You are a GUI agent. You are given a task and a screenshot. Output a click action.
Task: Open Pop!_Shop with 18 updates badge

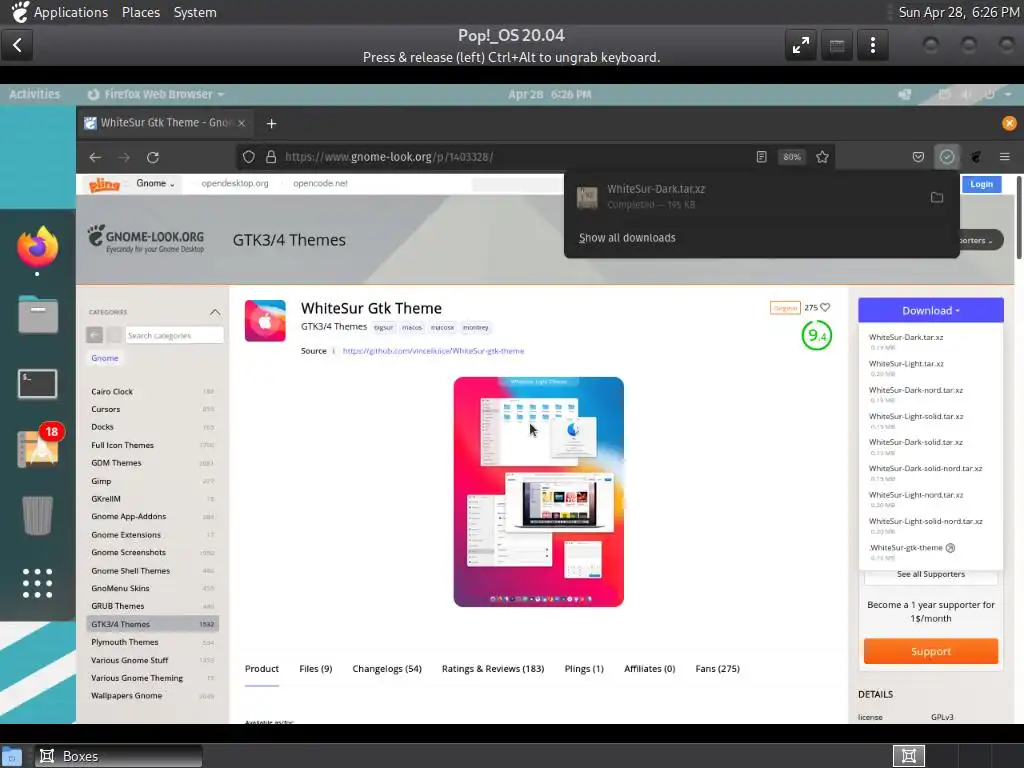pyautogui.click(x=38, y=447)
